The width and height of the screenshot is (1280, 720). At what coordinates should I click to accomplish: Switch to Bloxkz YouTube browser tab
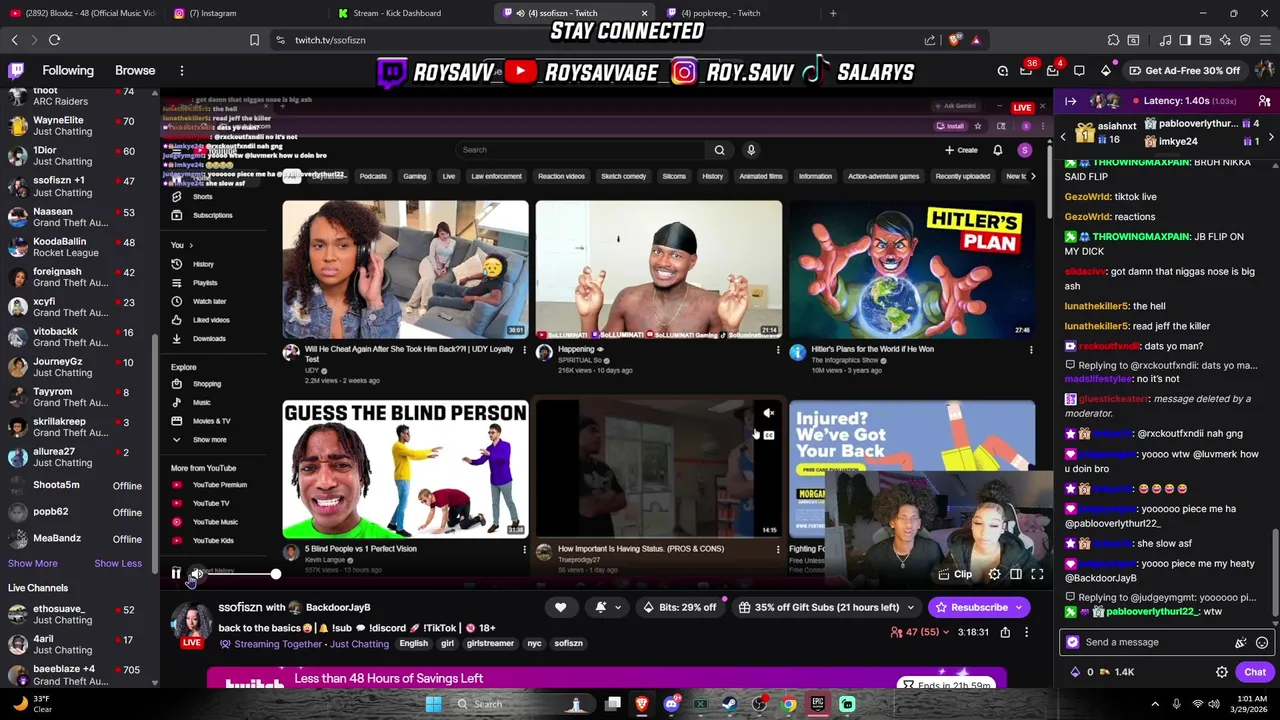pos(82,13)
